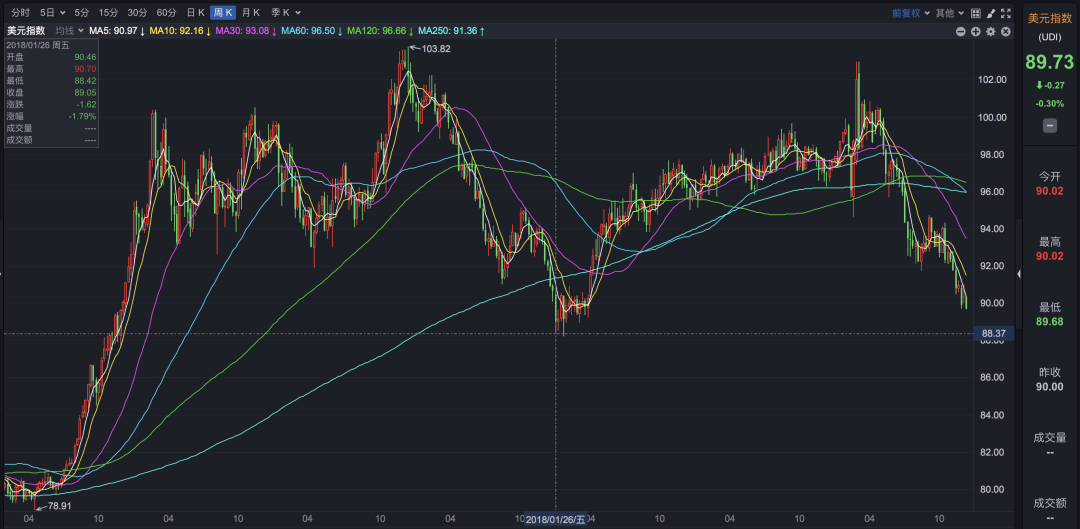The height and width of the screenshot is (529, 1080).
Task: Switch to the 月K chart tab
Action: click(x=251, y=13)
